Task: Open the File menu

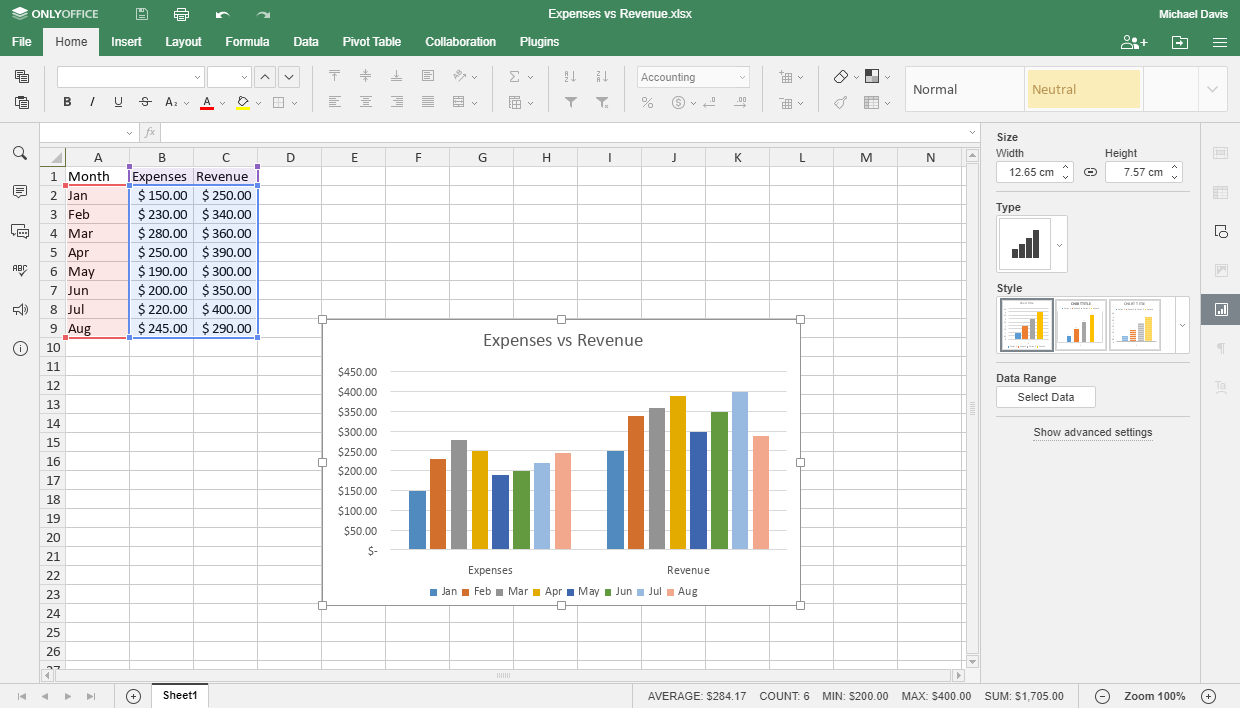Action: pyautogui.click(x=21, y=42)
